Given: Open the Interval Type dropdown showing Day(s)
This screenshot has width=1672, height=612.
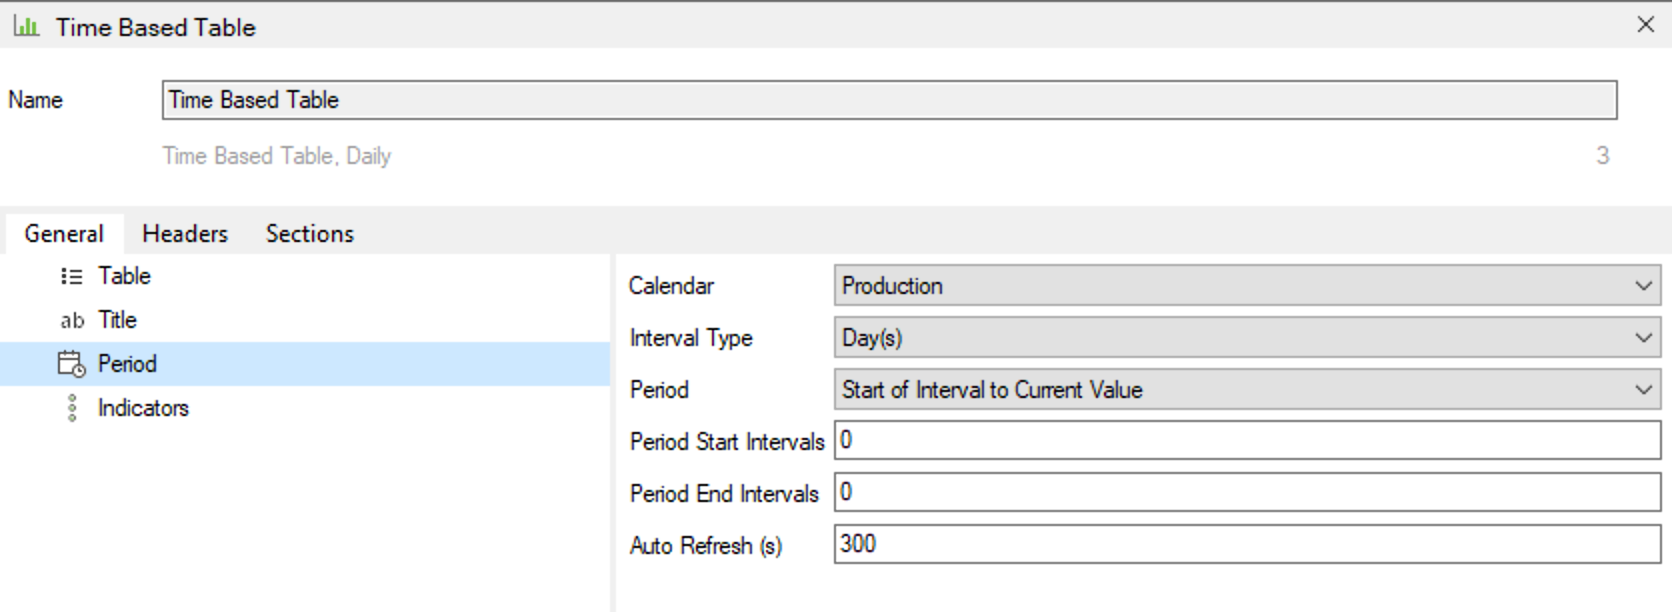Looking at the screenshot, I should (1247, 338).
